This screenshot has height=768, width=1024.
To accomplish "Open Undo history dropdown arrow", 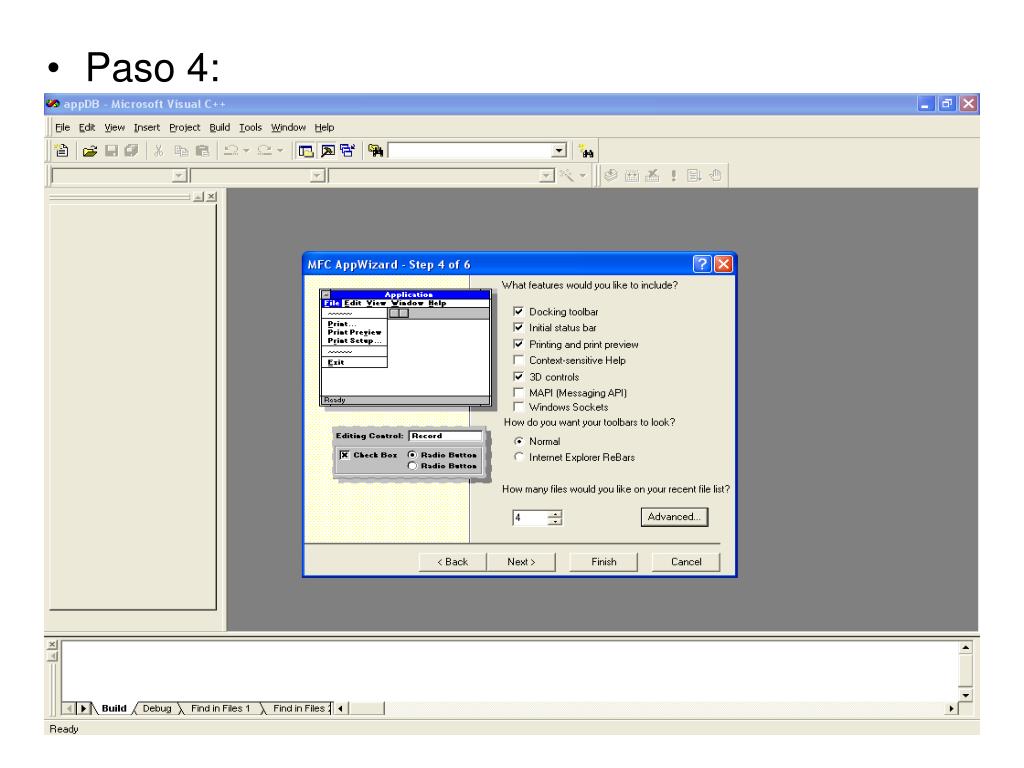I will point(246,151).
